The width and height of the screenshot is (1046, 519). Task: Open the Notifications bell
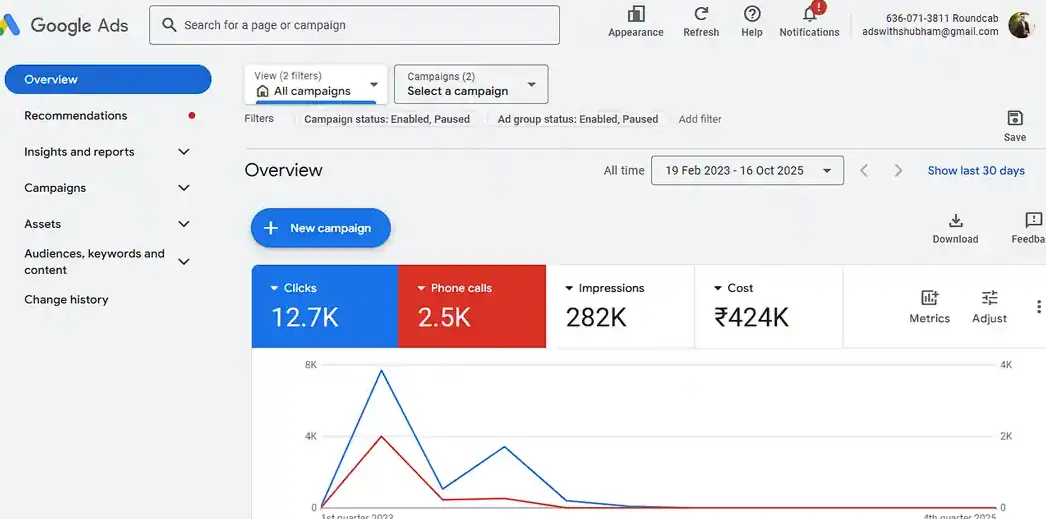(810, 14)
